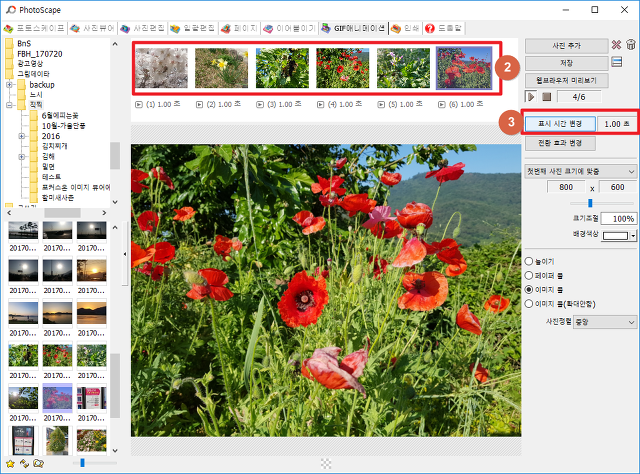The height and width of the screenshot is (474, 640).
Task: Select frame 4 red poppies thumbnail
Action: 342,68
